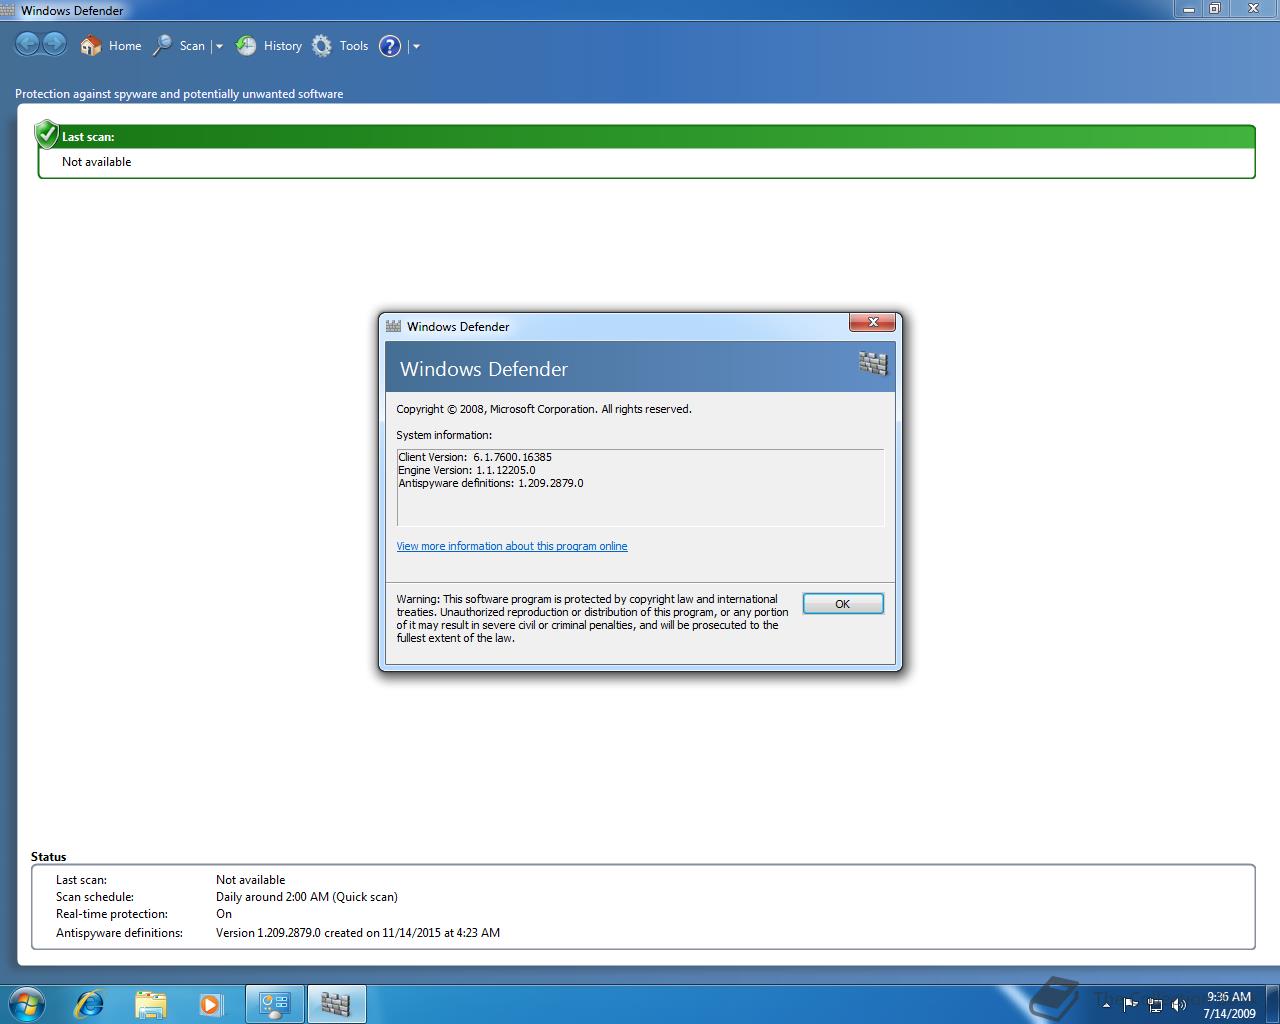Image resolution: width=1280 pixels, height=1024 pixels.
Task: Click the brick wall logo in dialog header
Action: (873, 364)
